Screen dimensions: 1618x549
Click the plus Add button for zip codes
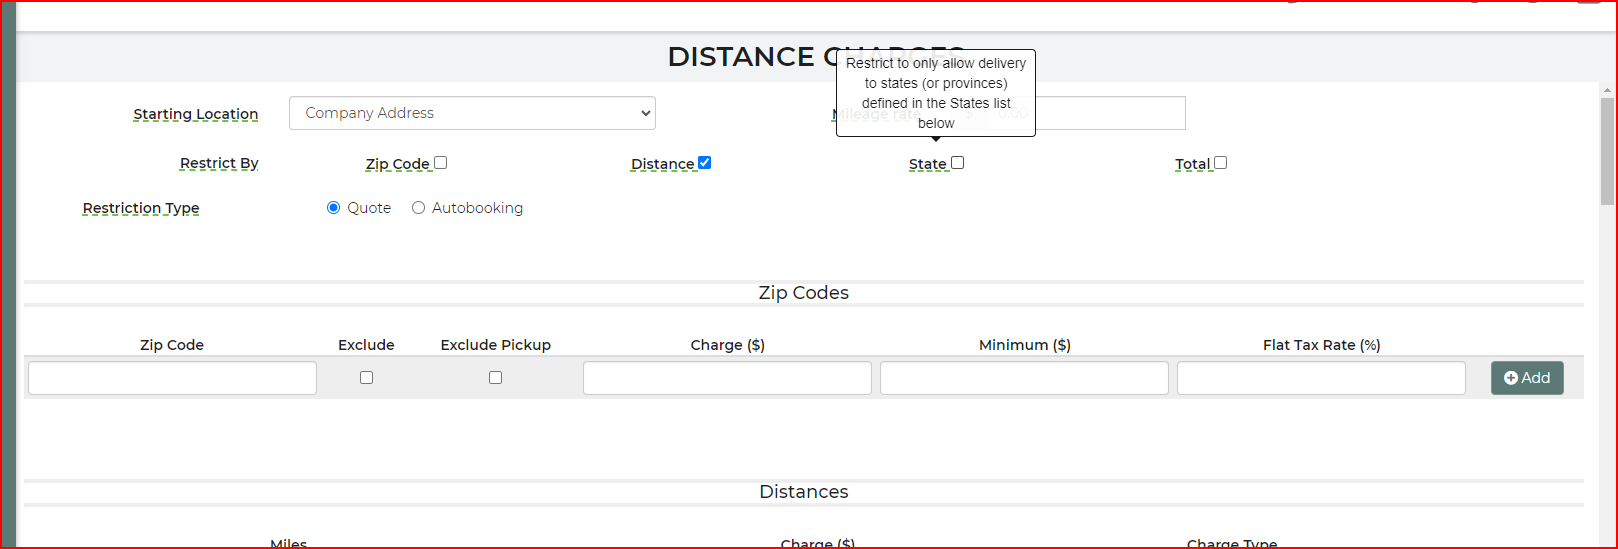coord(1527,378)
